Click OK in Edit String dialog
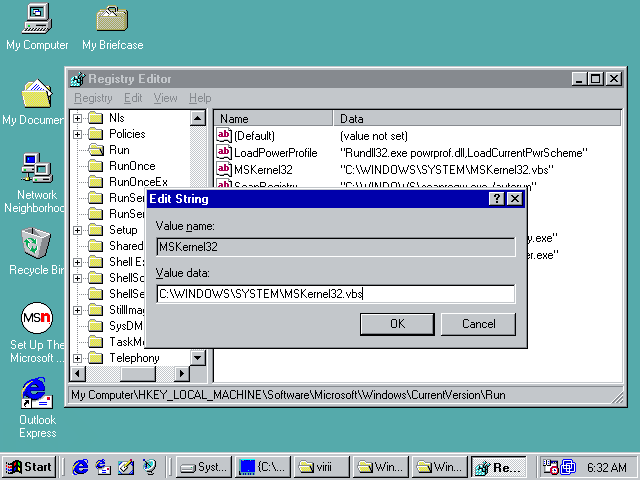 397,324
